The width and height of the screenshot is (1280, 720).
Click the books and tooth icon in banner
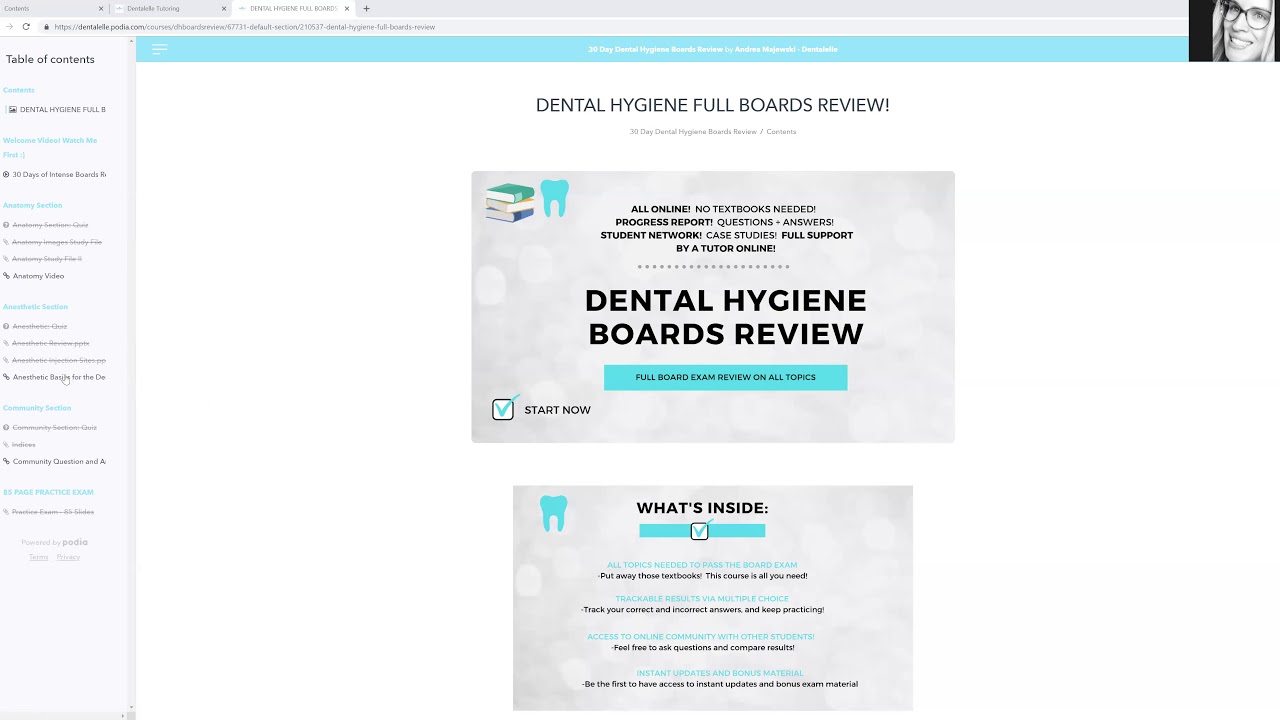(527, 200)
